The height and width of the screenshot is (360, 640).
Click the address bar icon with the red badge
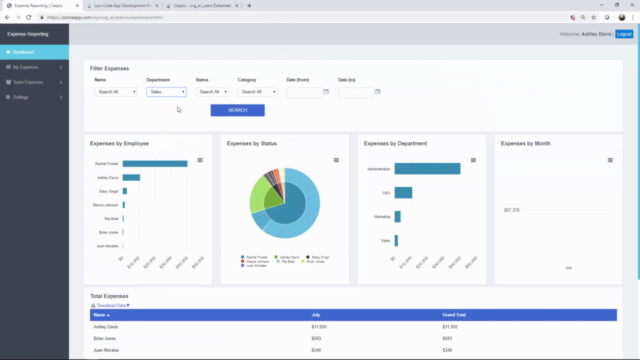tap(573, 18)
